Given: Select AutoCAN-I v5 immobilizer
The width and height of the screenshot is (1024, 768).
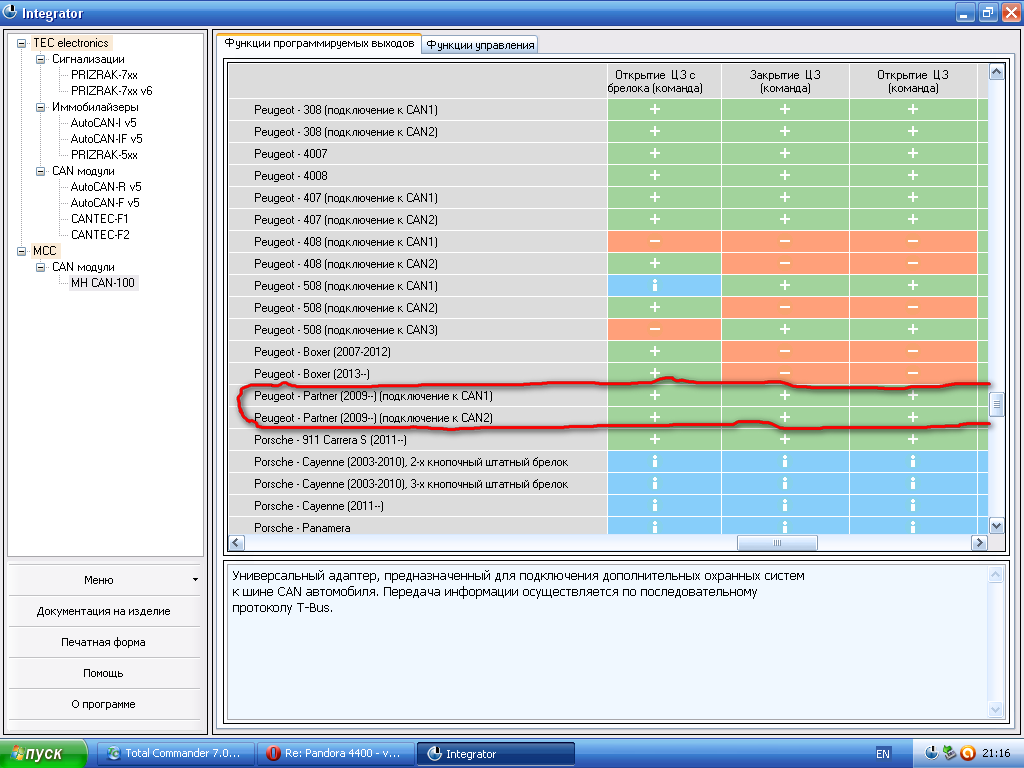Looking at the screenshot, I should point(103,123).
